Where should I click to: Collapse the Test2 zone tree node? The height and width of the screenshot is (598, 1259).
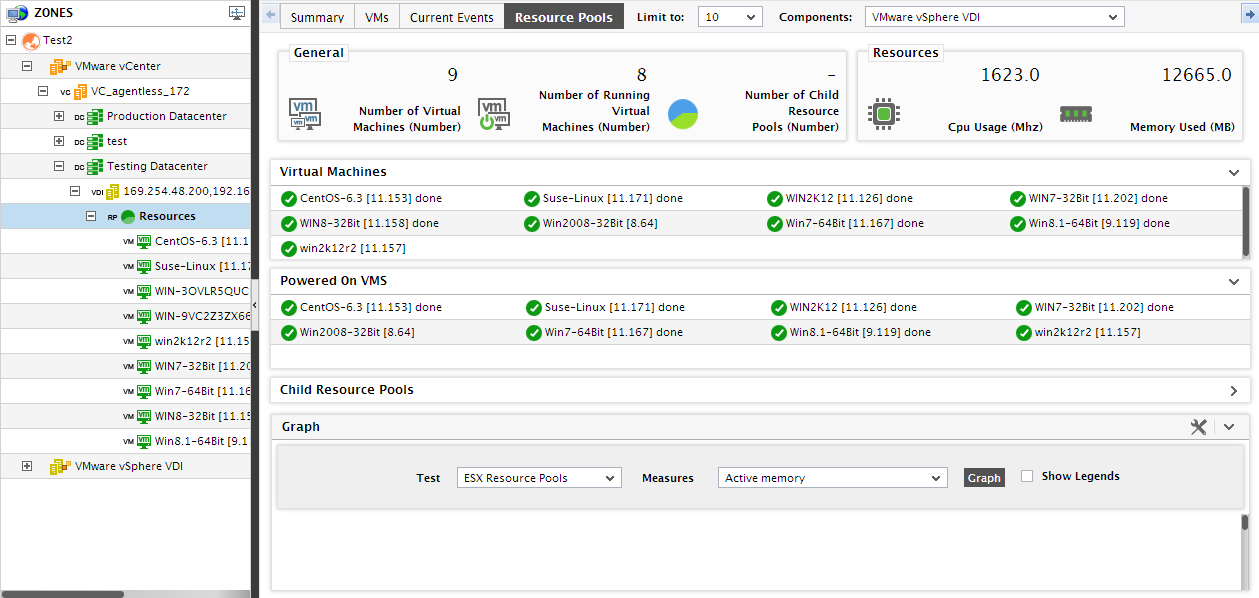coord(11,41)
